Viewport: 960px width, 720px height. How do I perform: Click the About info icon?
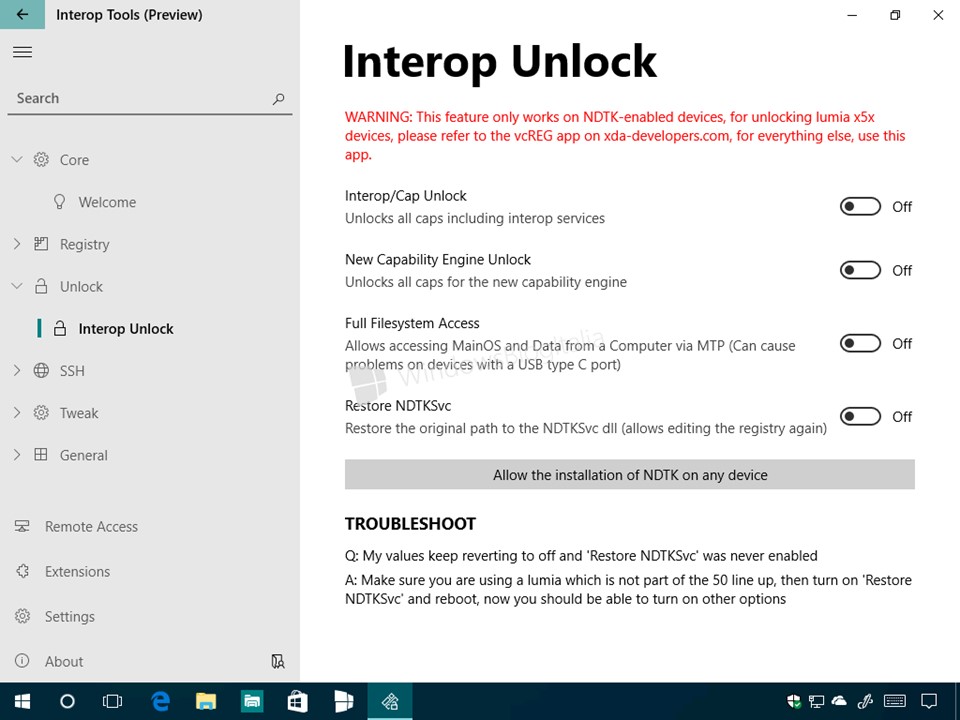(x=22, y=661)
